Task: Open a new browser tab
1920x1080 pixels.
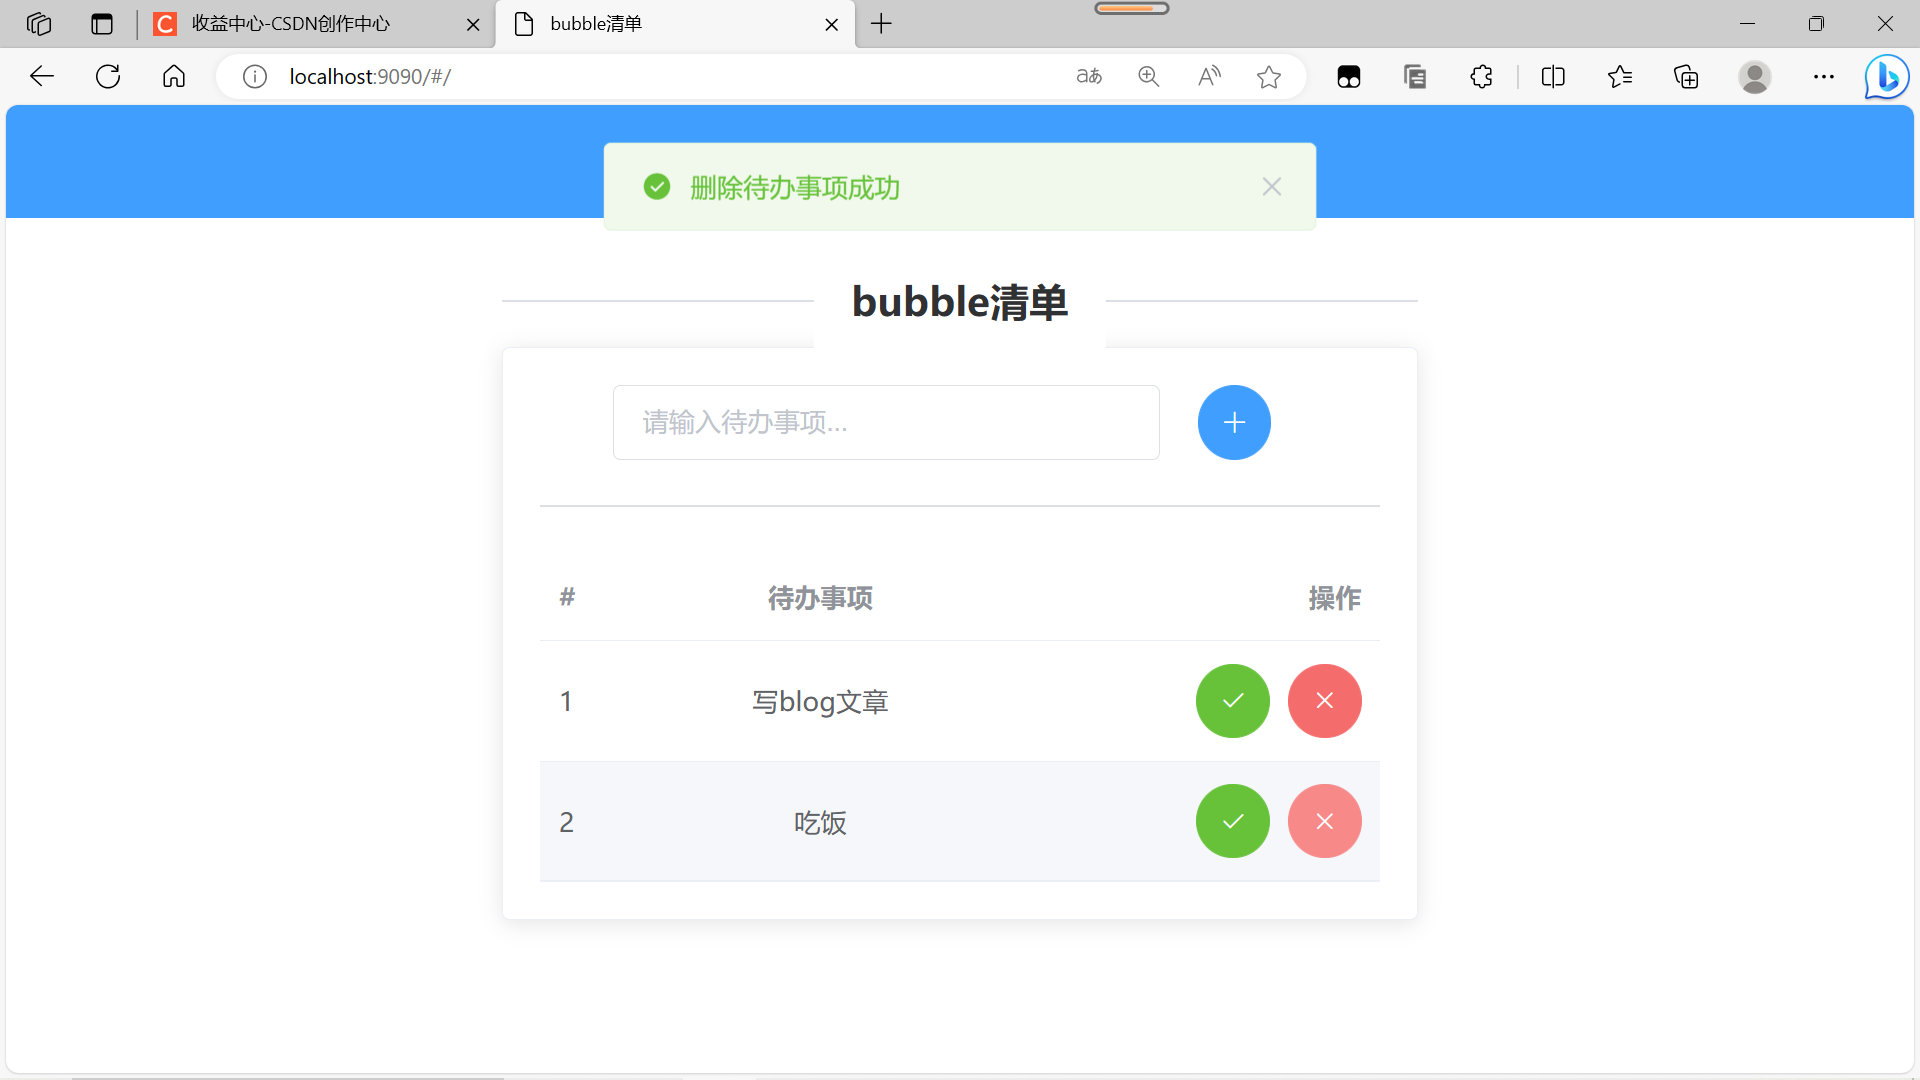Action: (x=881, y=24)
